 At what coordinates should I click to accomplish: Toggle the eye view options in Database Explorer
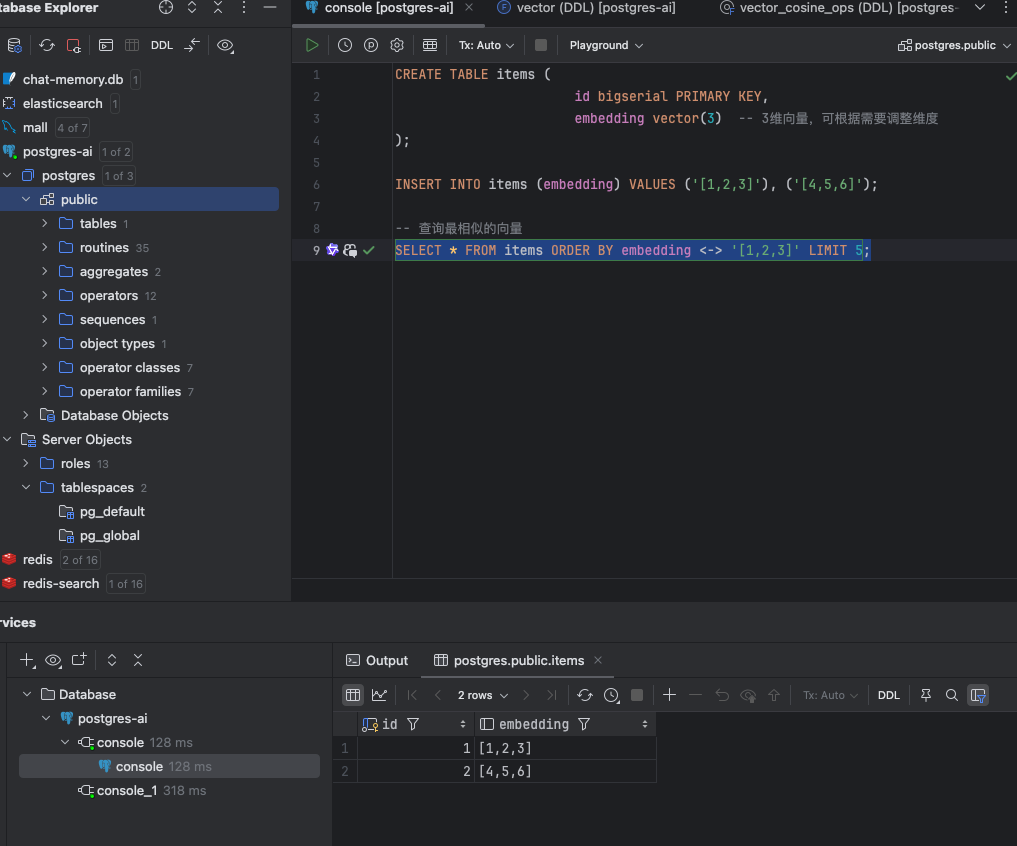point(225,45)
